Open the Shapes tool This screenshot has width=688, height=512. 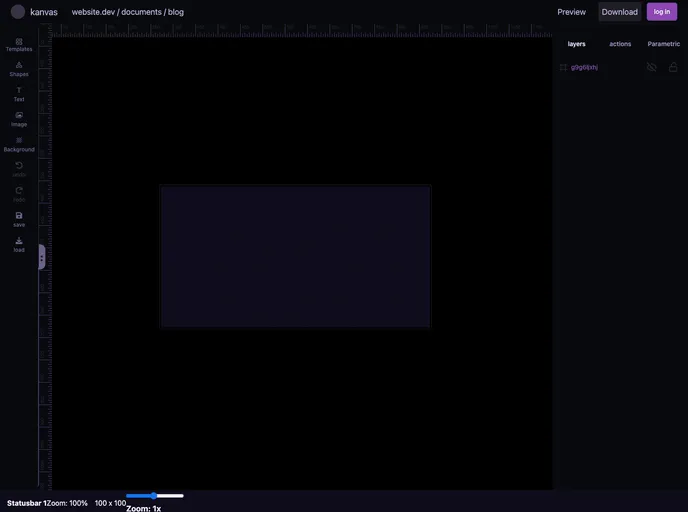tap(19, 70)
